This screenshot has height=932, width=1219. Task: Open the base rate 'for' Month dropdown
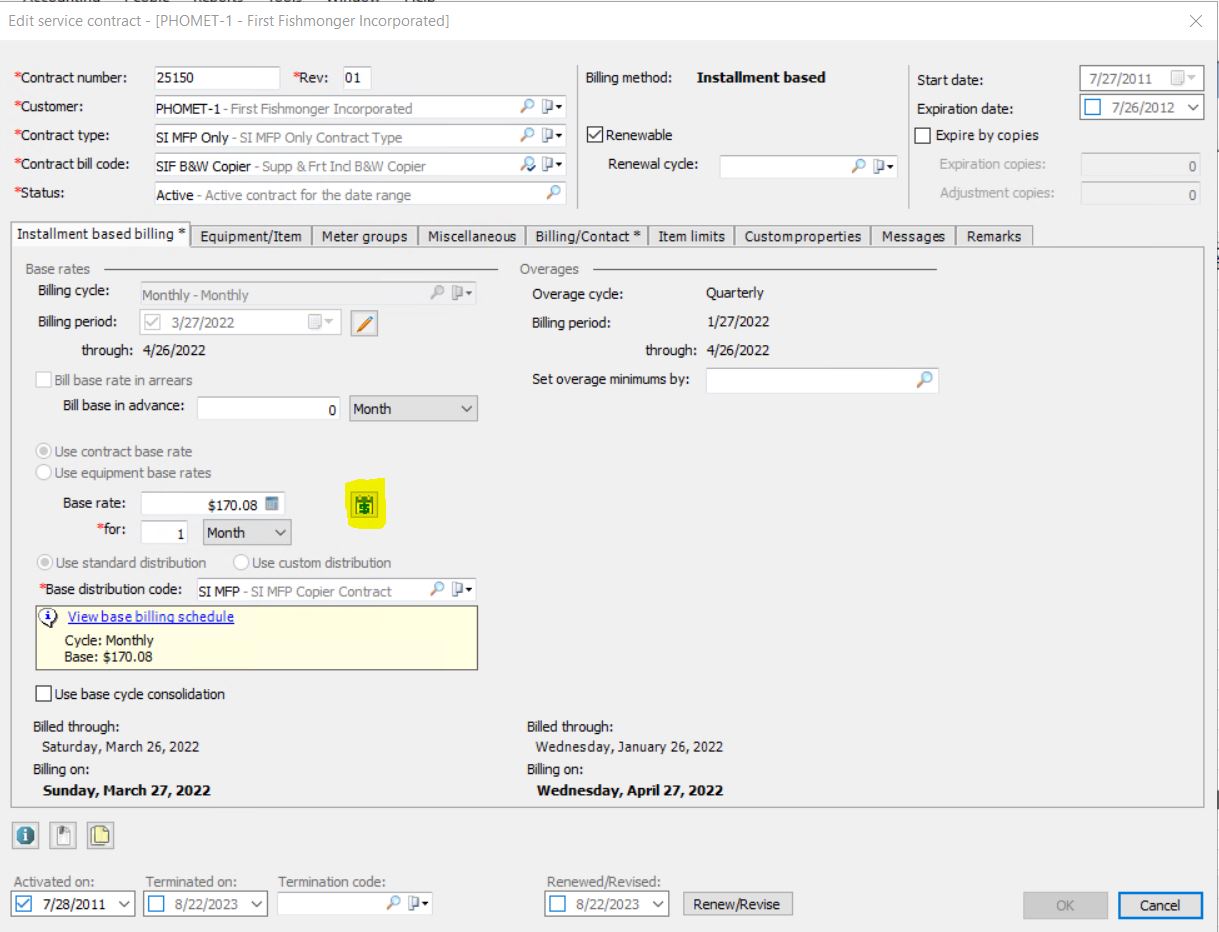click(x=279, y=533)
